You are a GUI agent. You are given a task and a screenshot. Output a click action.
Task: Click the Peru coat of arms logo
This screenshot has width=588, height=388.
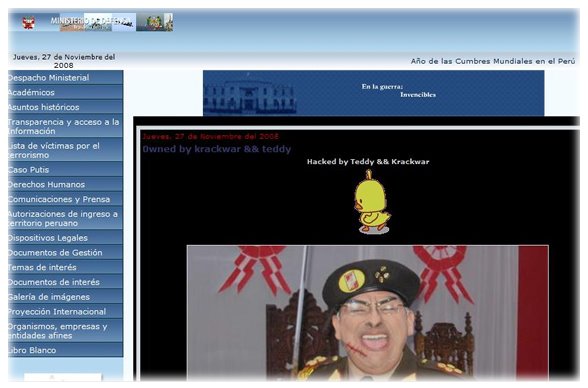point(28,22)
